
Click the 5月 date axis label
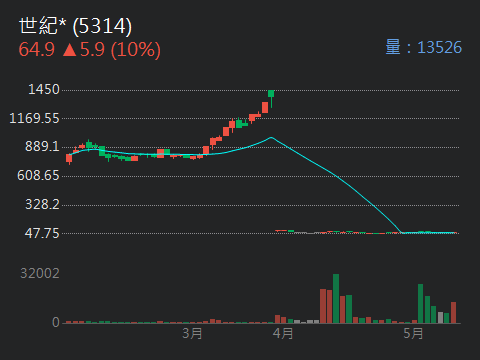[x=413, y=333]
